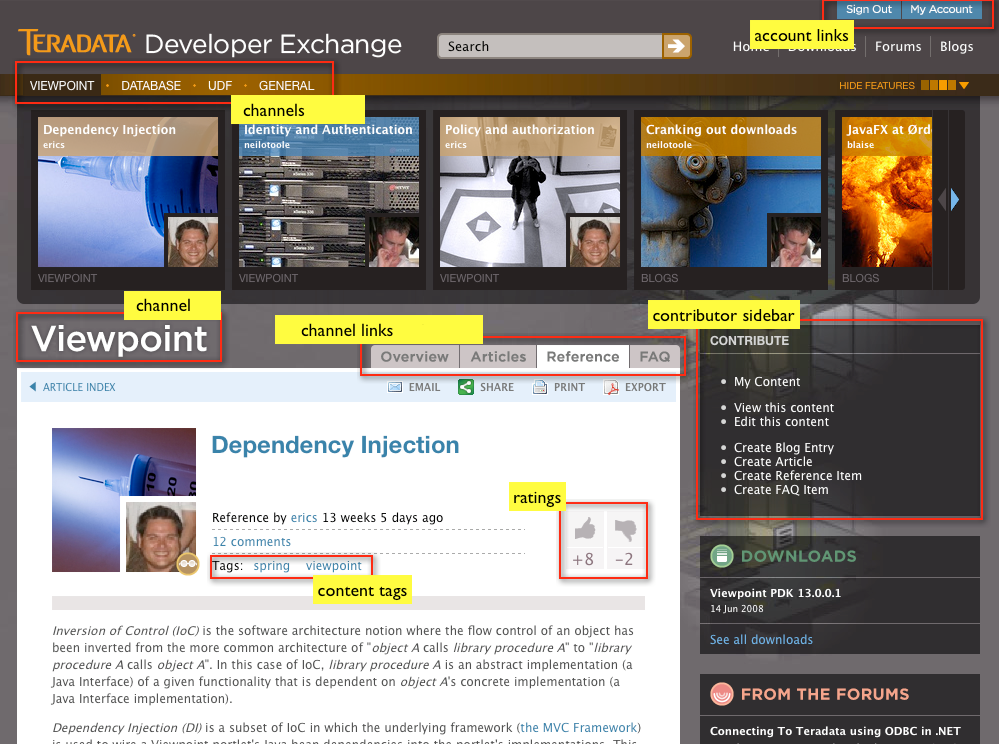Click Create Reference Item
Viewport: 1006px width, 744px height.
(x=797, y=476)
